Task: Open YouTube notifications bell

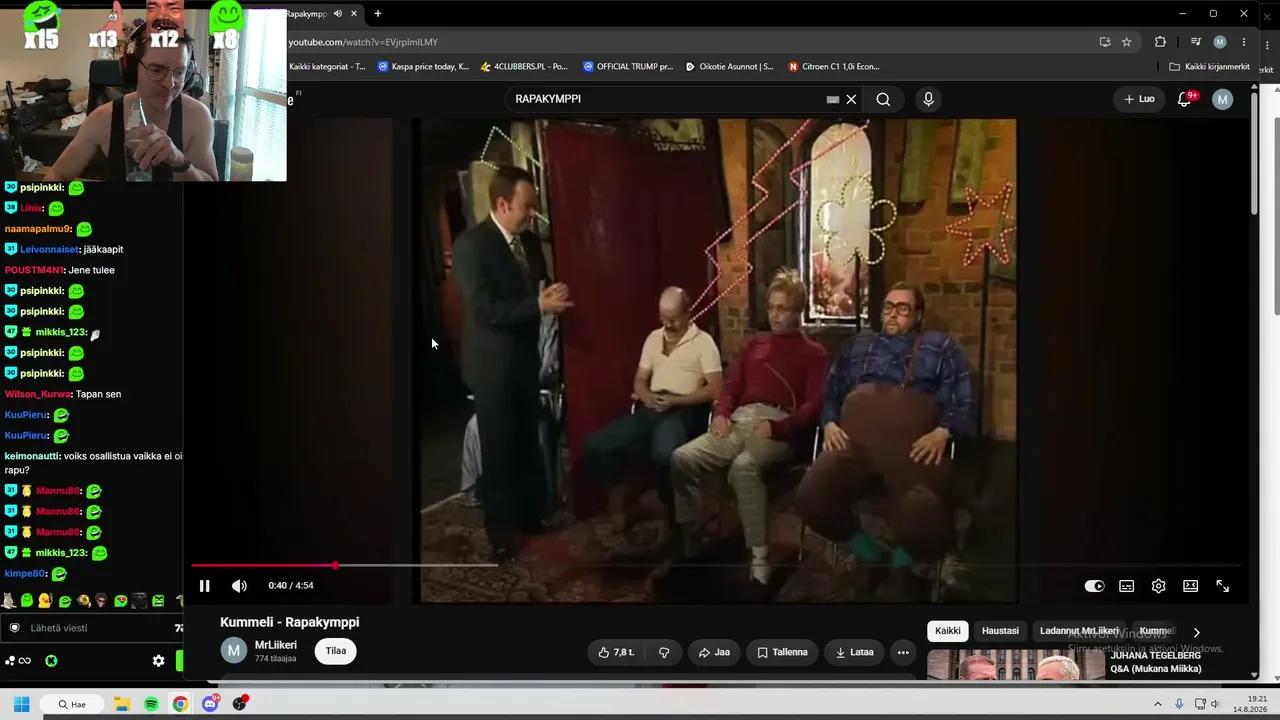Action: pos(1185,99)
